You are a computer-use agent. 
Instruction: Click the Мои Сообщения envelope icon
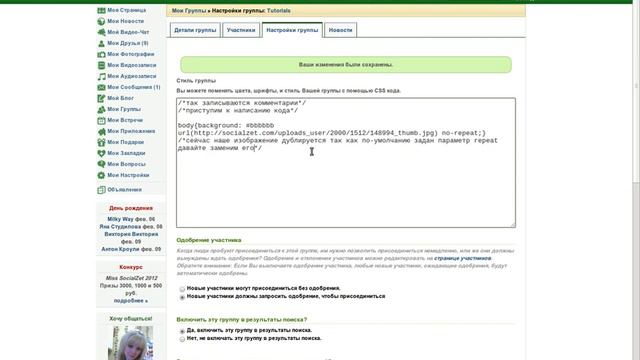click(101, 87)
